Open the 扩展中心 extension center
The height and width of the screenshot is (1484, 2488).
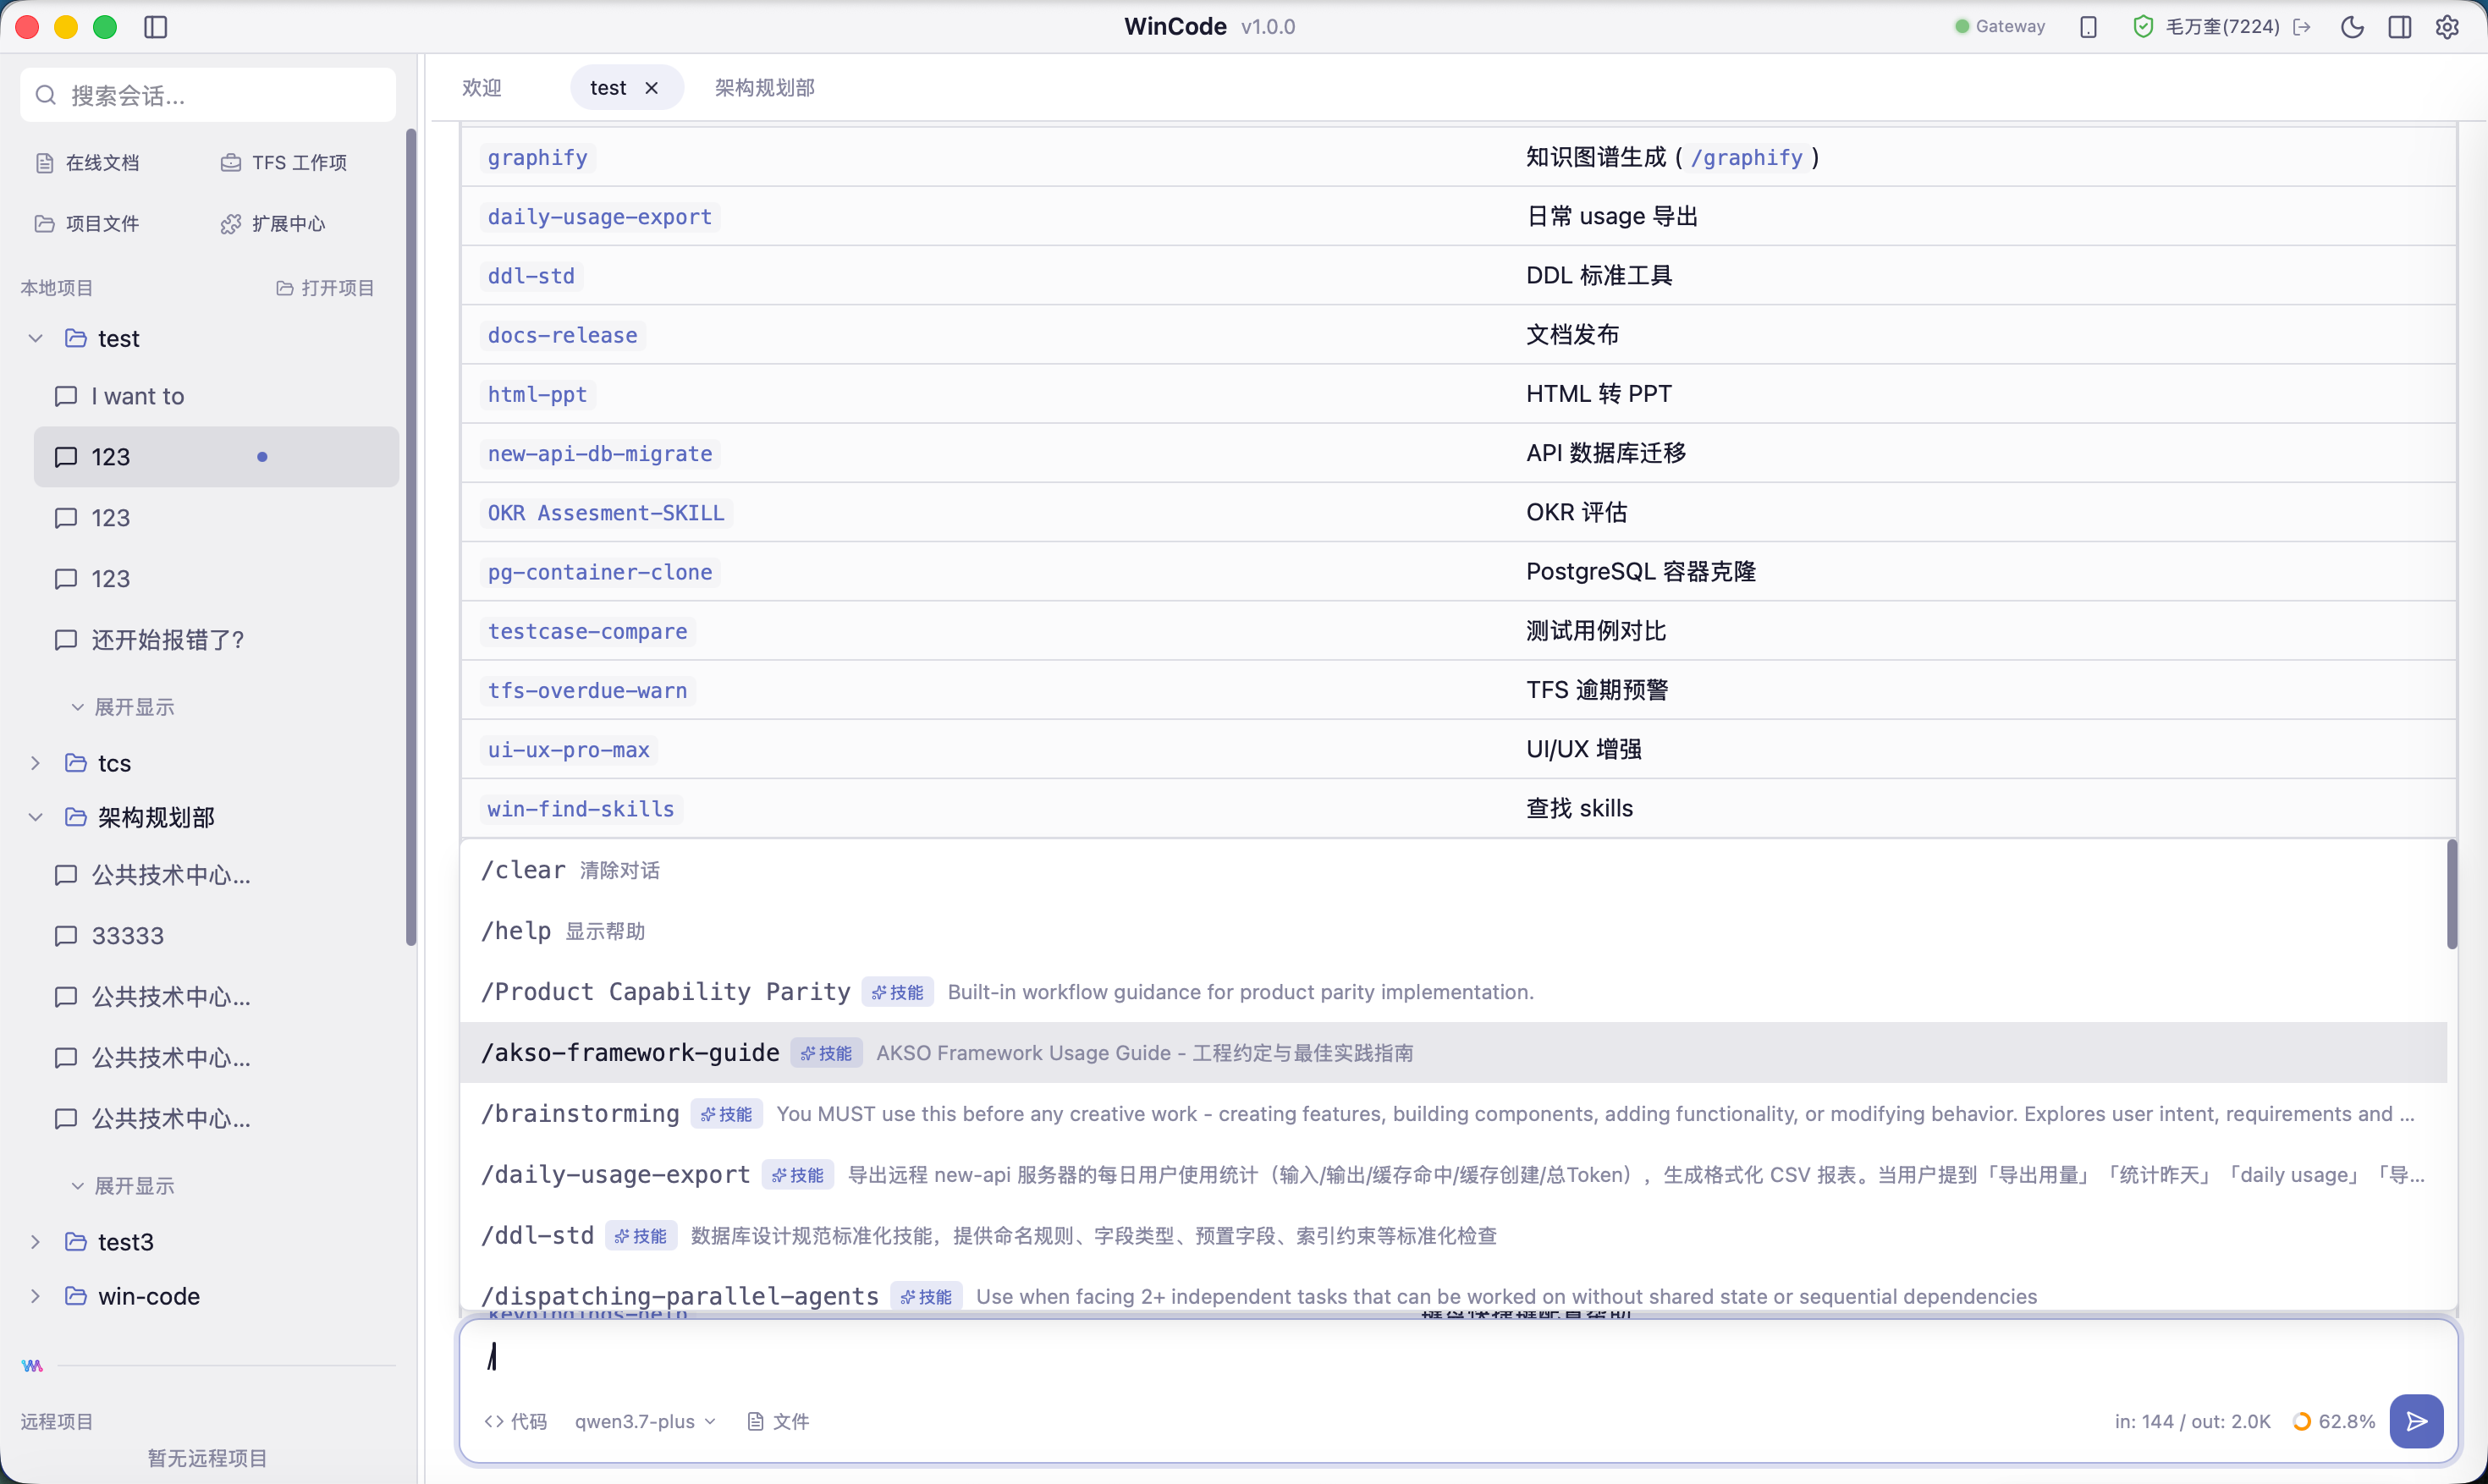coord(273,224)
